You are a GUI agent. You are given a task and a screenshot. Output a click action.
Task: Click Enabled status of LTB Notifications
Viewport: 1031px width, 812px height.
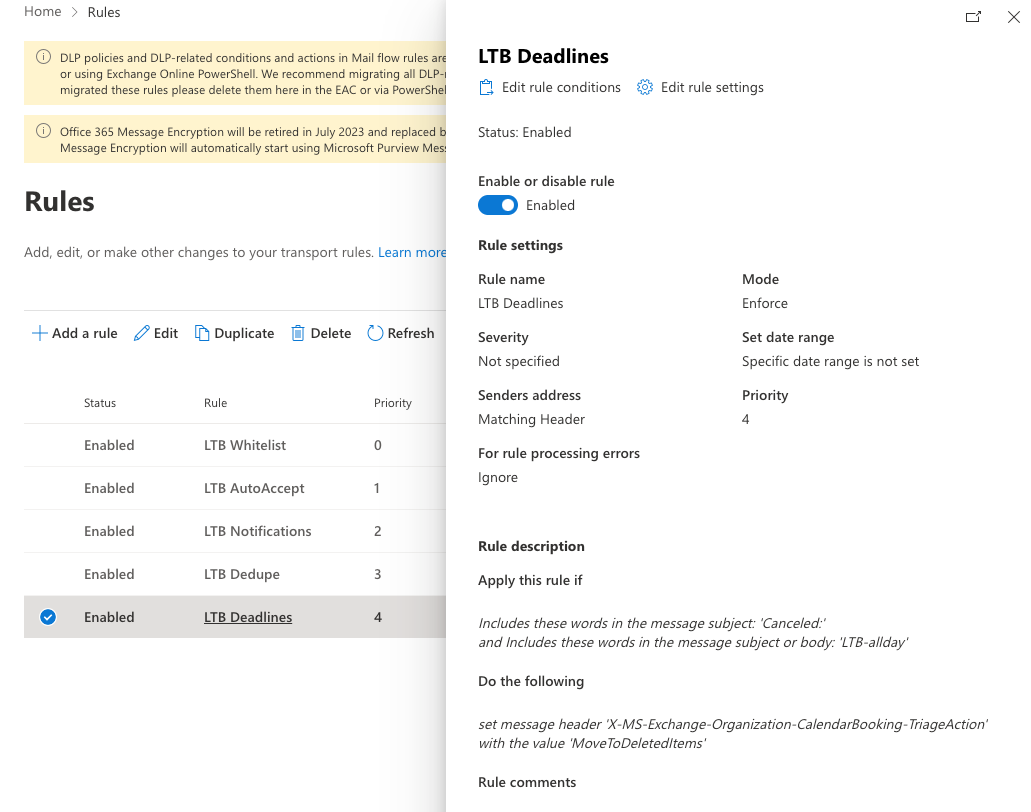point(109,531)
